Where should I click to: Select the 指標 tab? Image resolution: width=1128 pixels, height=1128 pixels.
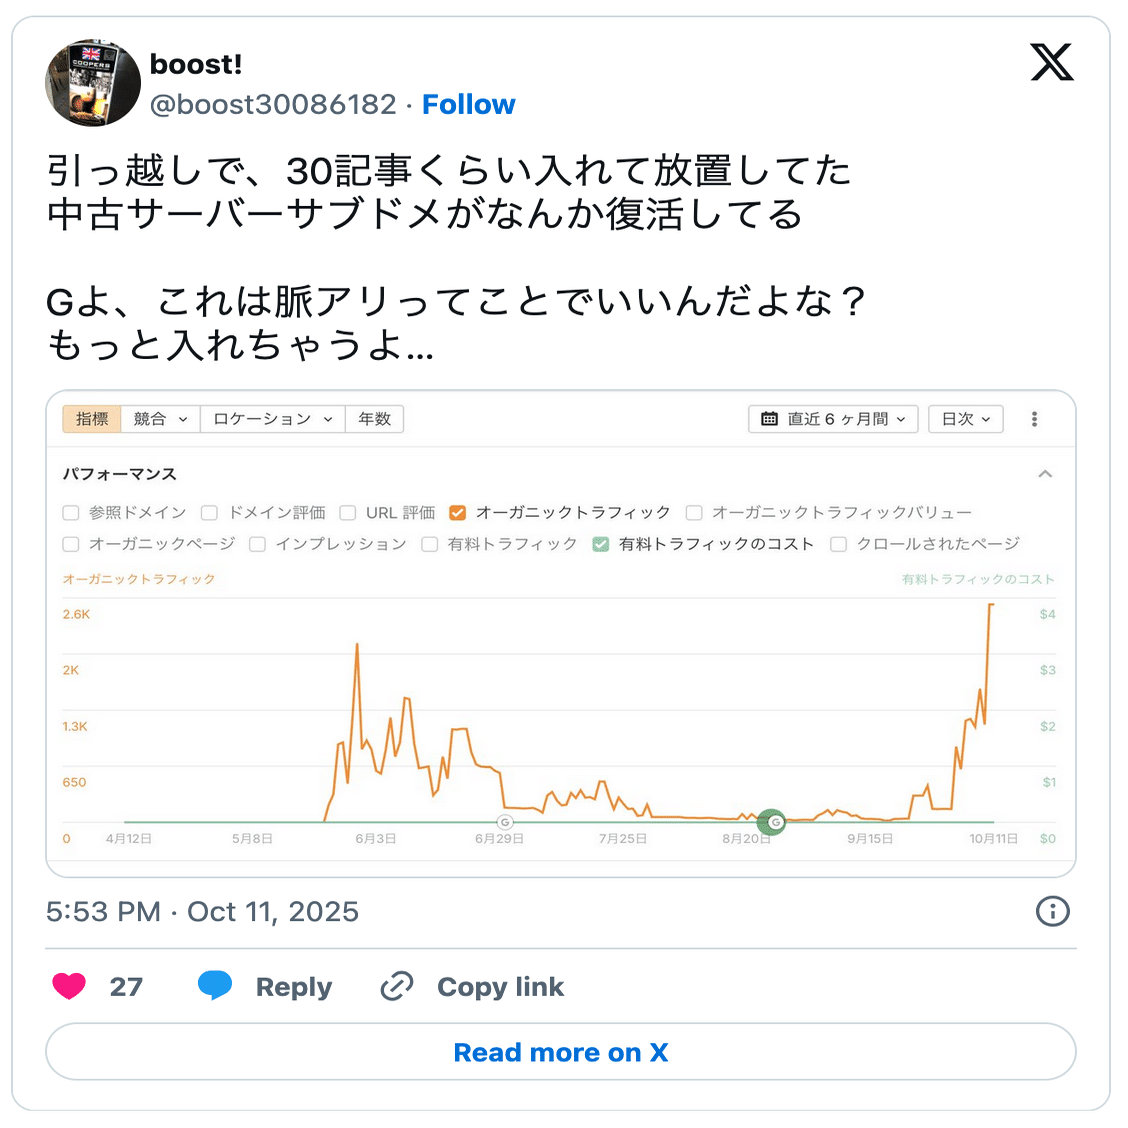92,419
